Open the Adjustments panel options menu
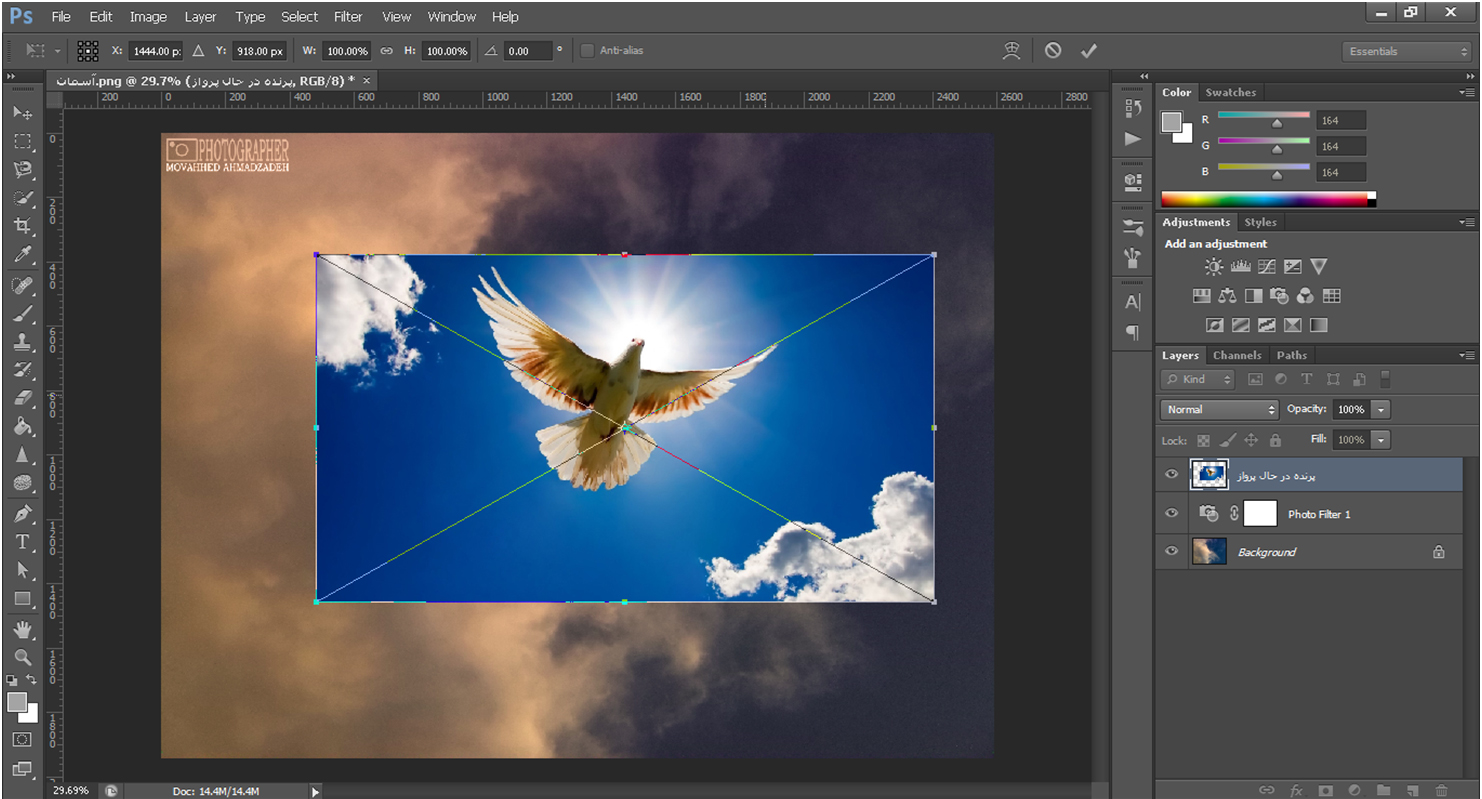This screenshot has width=1482, height=799. pyautogui.click(x=1466, y=222)
